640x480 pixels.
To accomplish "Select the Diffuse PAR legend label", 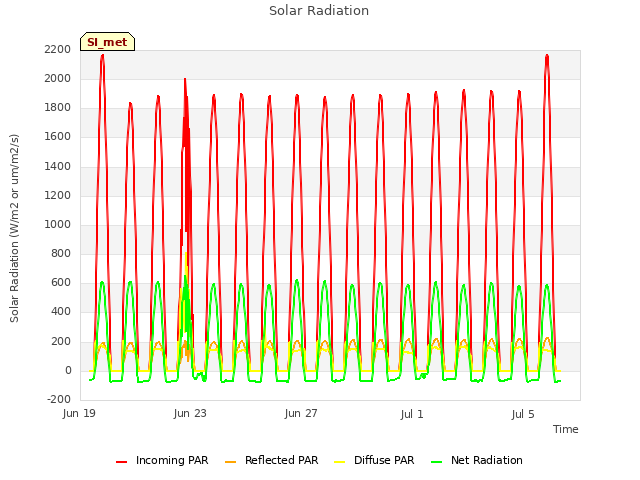I will 384,460.
